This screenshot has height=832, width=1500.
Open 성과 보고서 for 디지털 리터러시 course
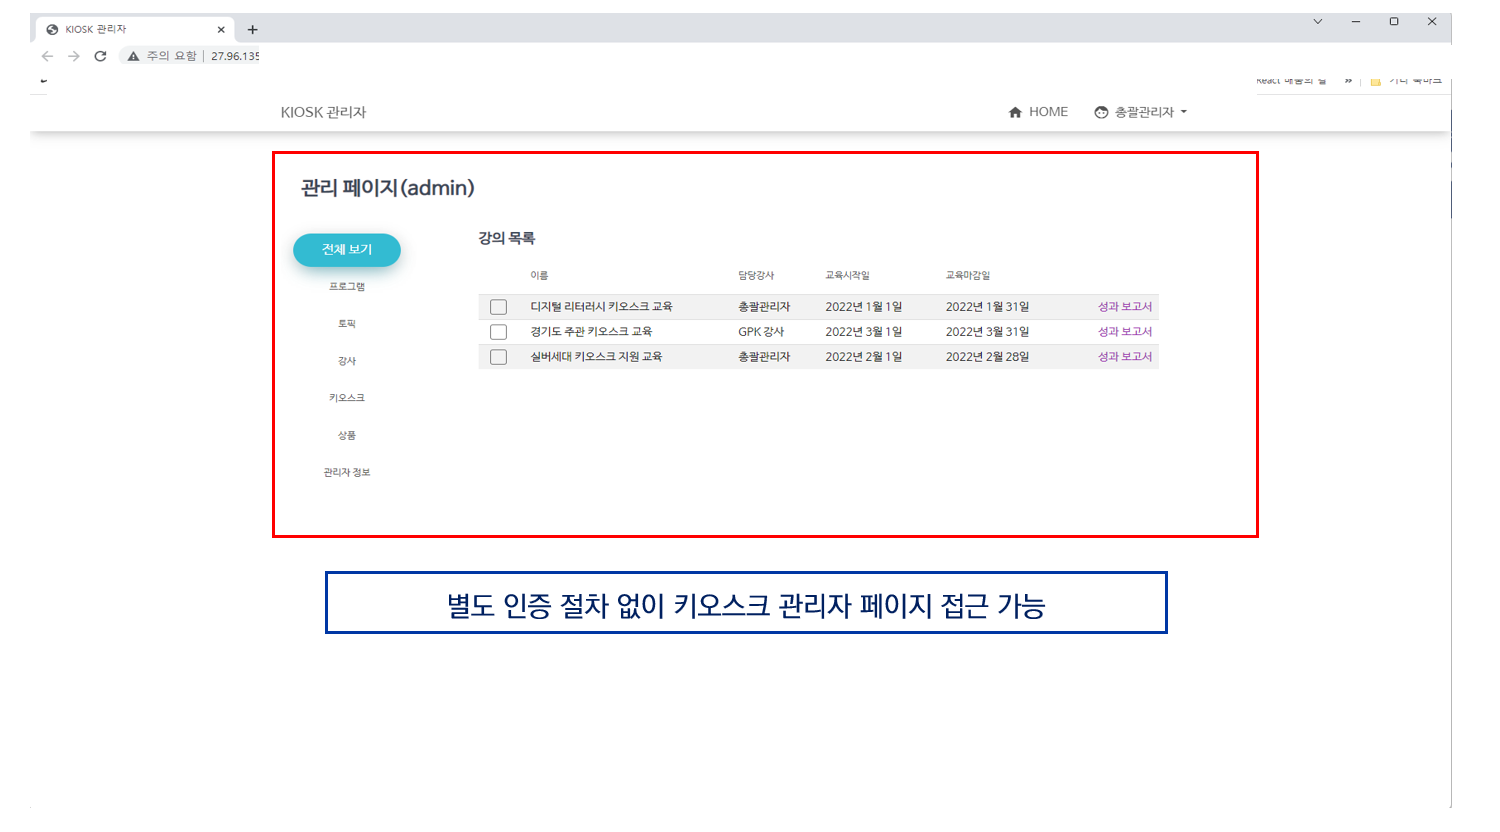(x=1125, y=307)
